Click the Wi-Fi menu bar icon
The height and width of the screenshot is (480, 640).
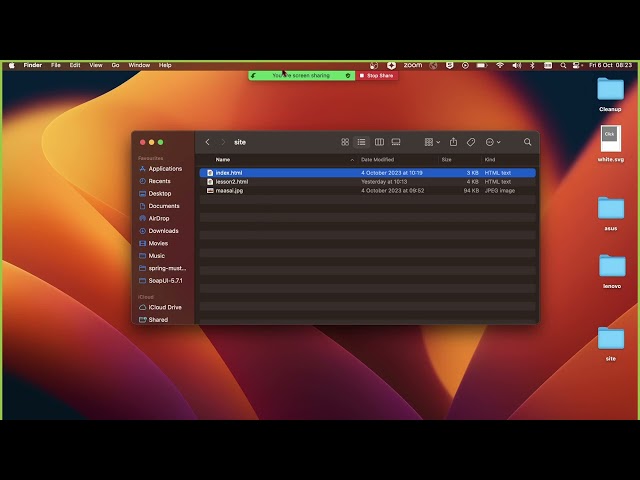(500, 65)
